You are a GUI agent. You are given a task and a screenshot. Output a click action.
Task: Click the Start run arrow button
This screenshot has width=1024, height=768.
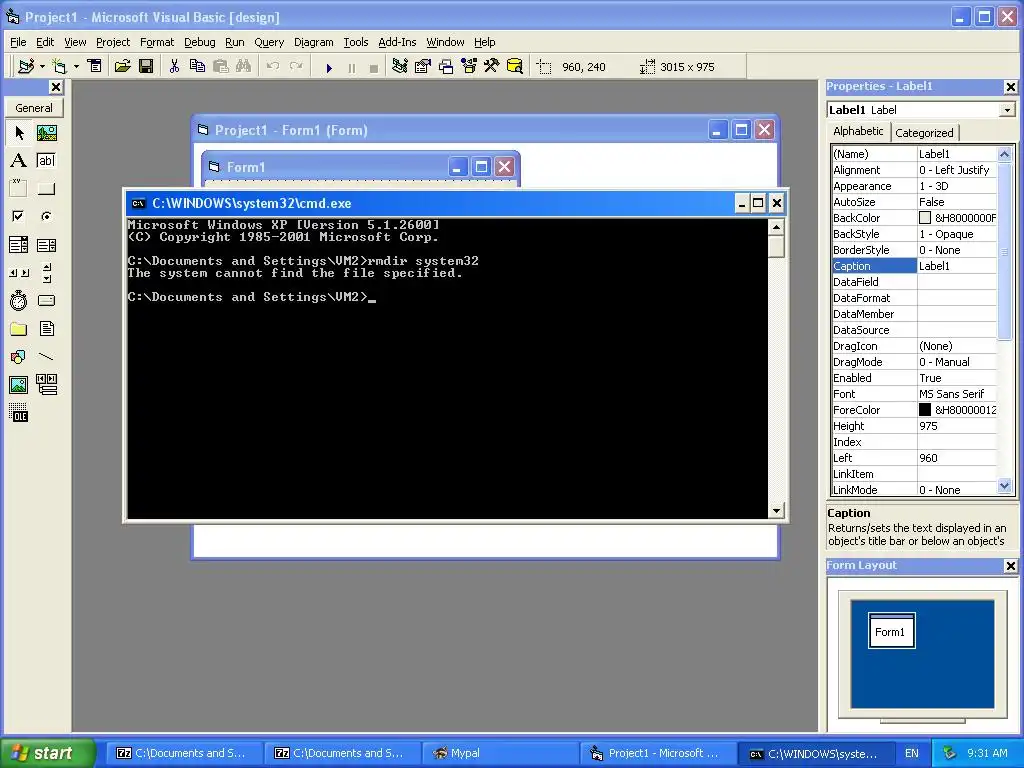(x=329, y=67)
